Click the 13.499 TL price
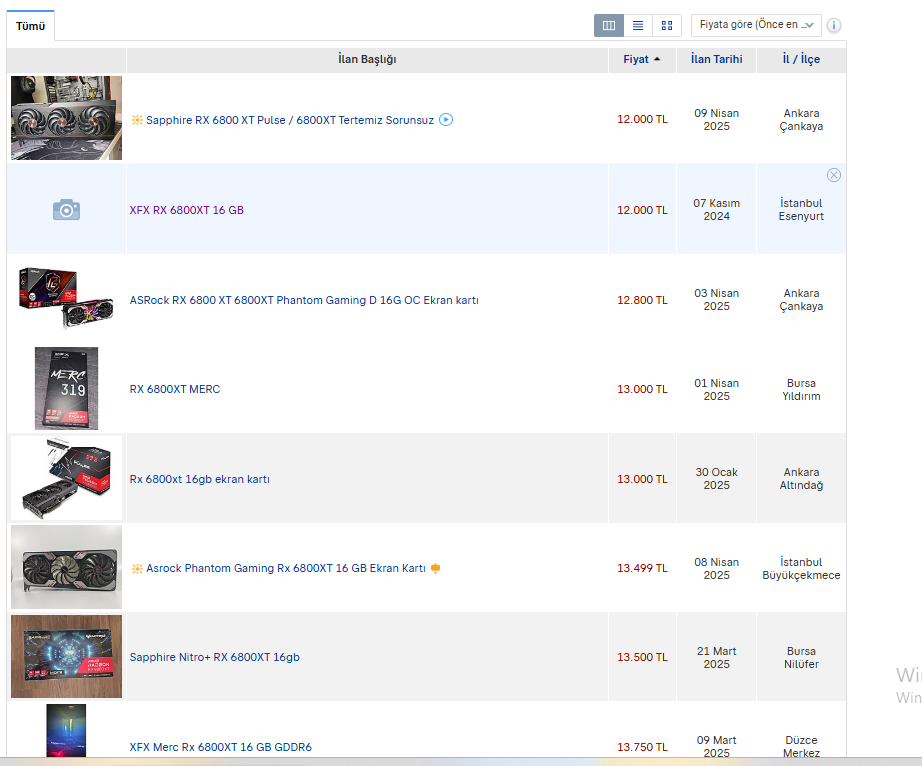Screen dimensions: 922x766 click(642, 568)
